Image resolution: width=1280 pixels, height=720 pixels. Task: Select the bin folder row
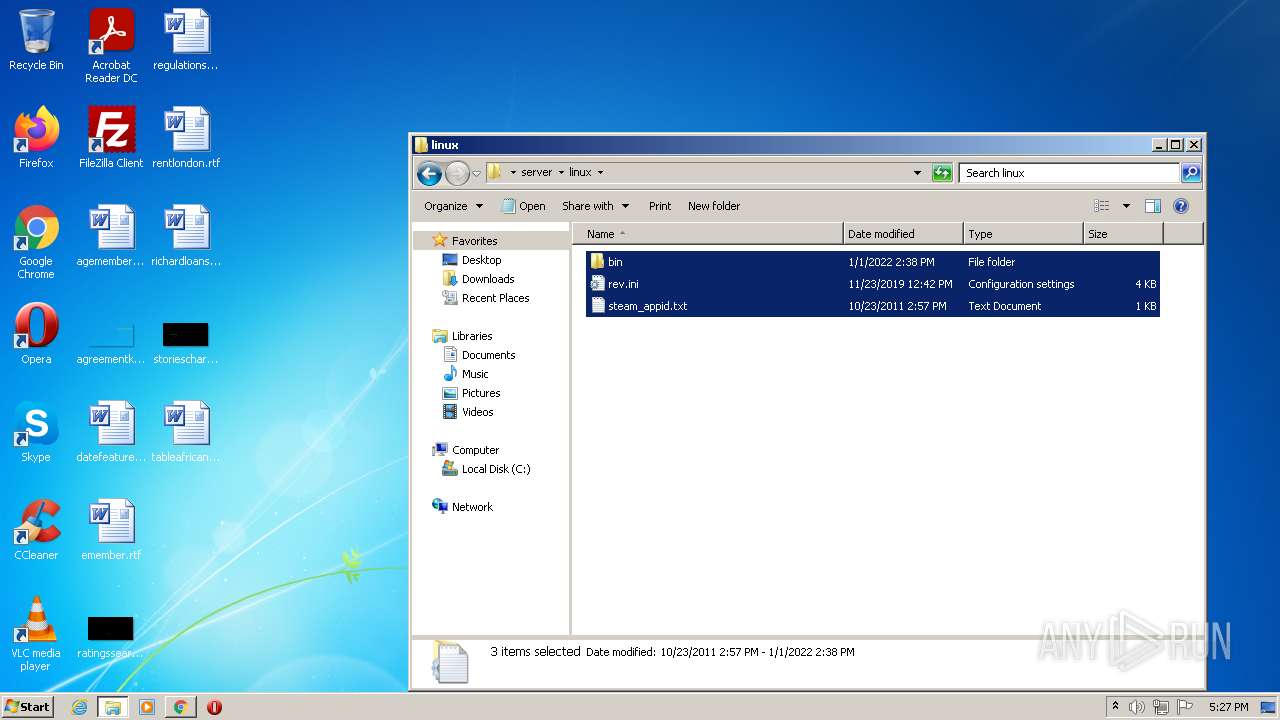point(873,262)
